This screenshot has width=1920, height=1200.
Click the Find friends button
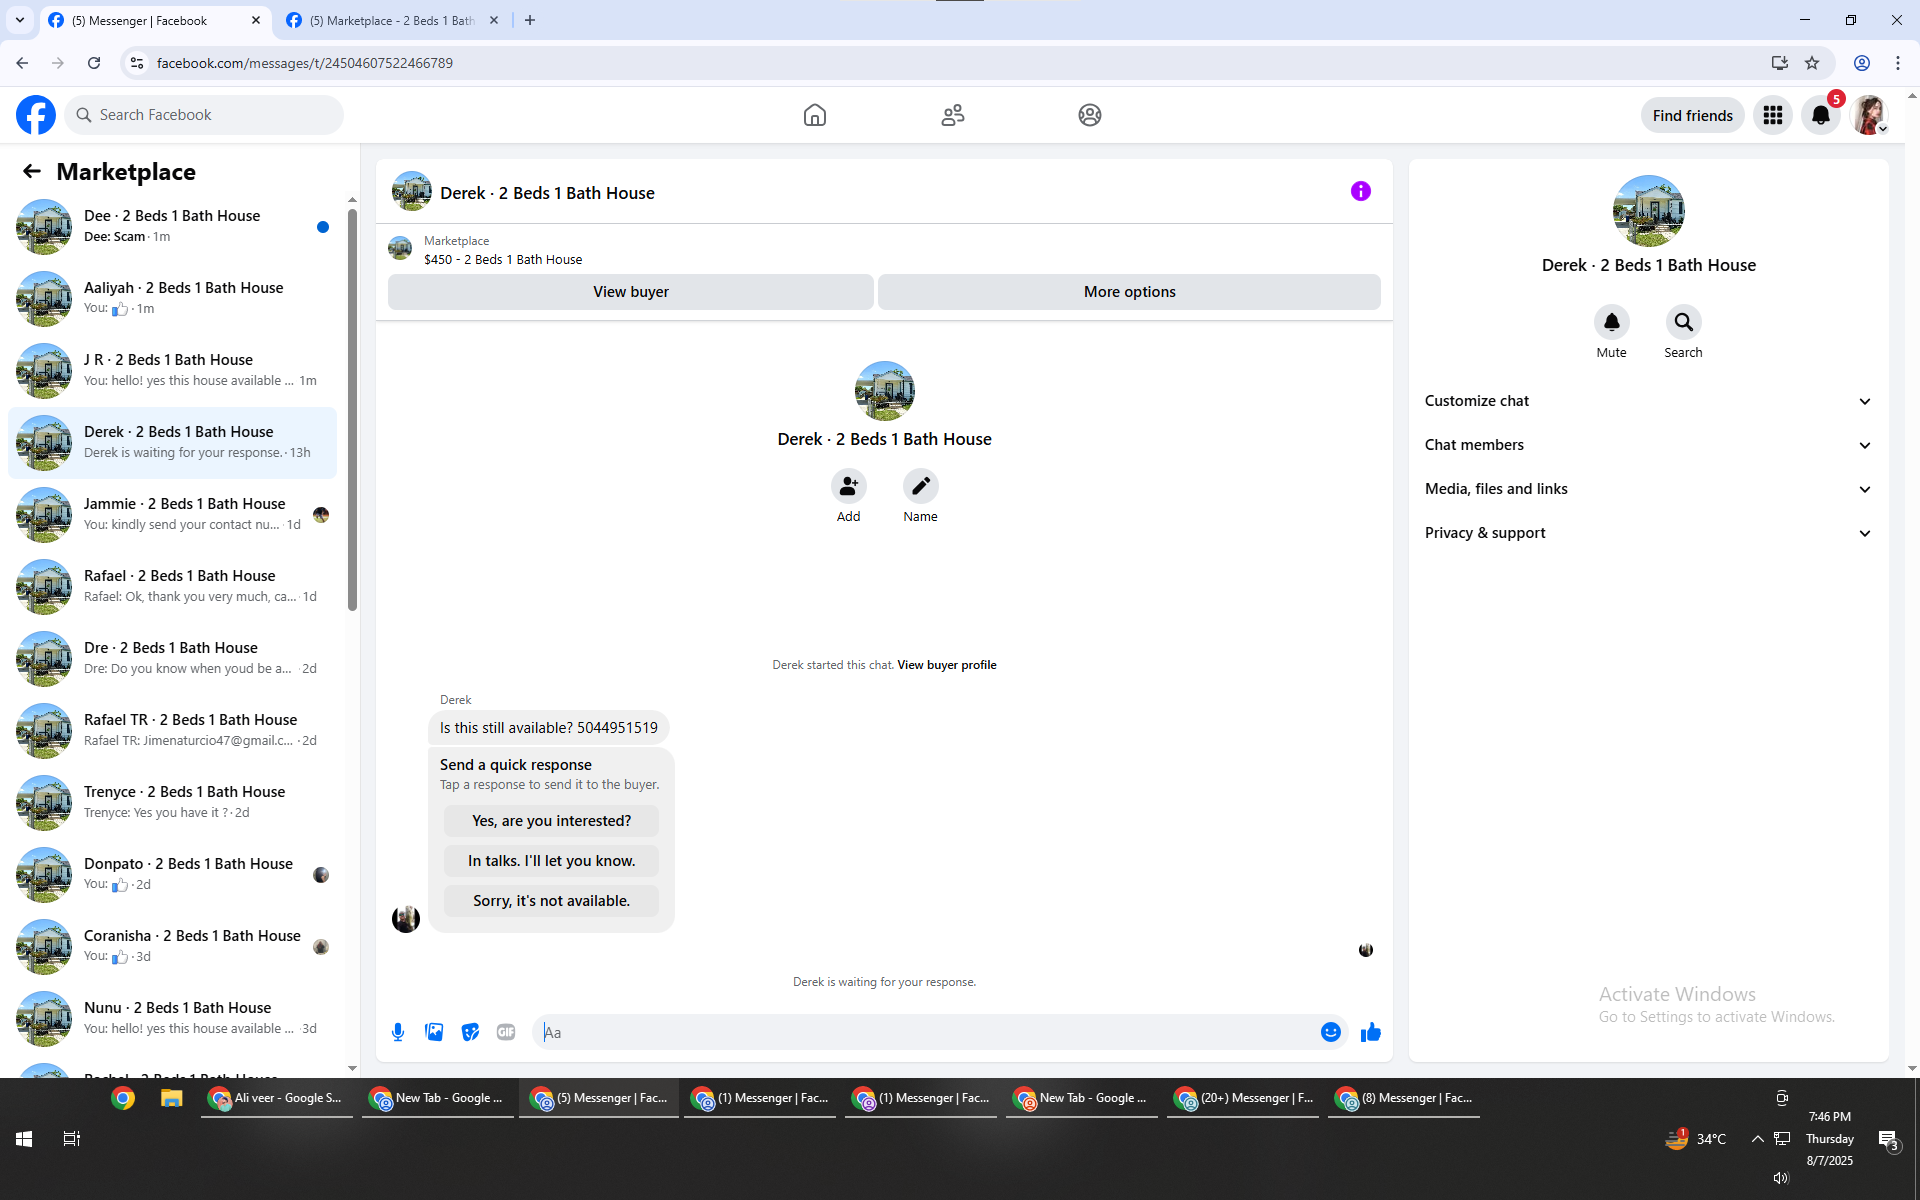(x=1693, y=115)
